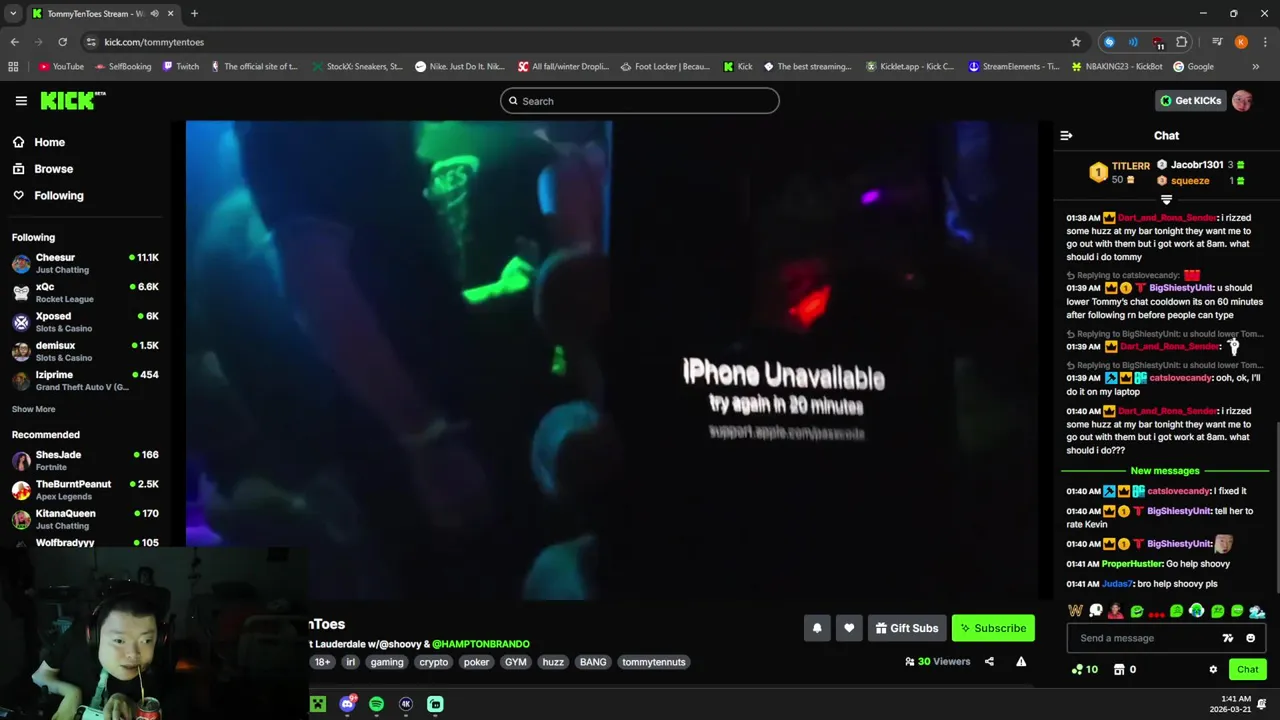Click the stream video player
The width and height of the screenshot is (1280, 720).
click(x=611, y=360)
